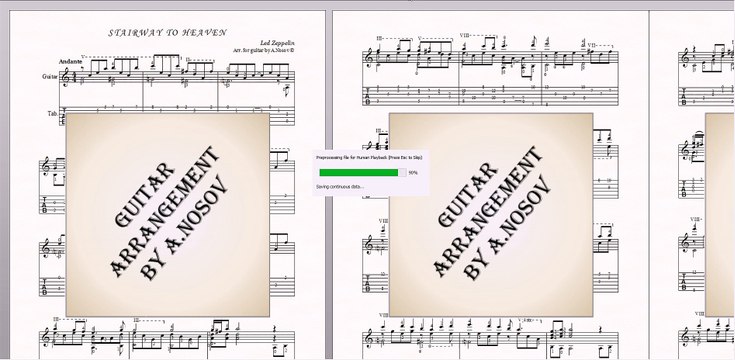This screenshot has width=735, height=360.
Task: Click the "Saving continuous data..." status text
Action: [340, 187]
